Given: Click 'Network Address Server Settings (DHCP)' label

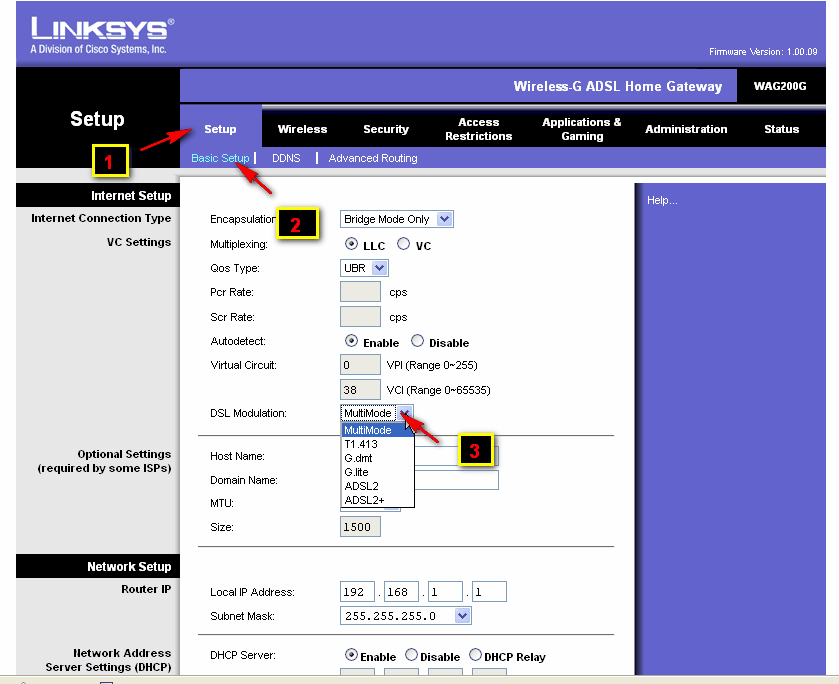Looking at the screenshot, I should [109, 660].
